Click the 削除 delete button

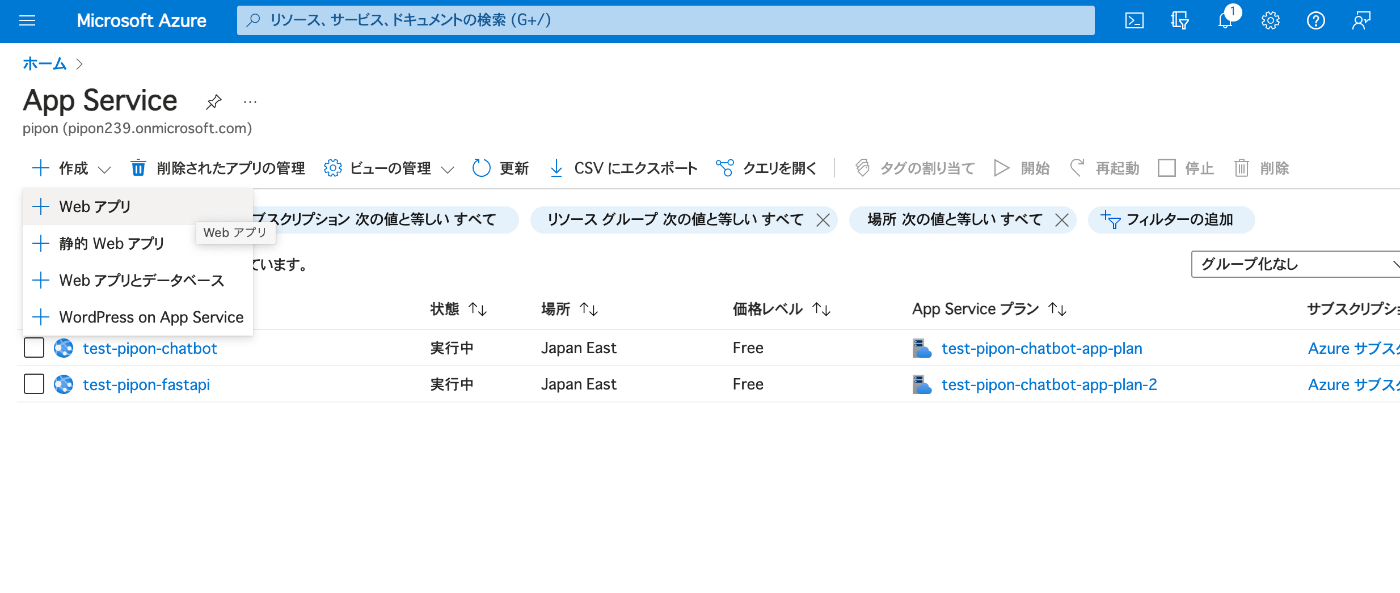point(1262,168)
